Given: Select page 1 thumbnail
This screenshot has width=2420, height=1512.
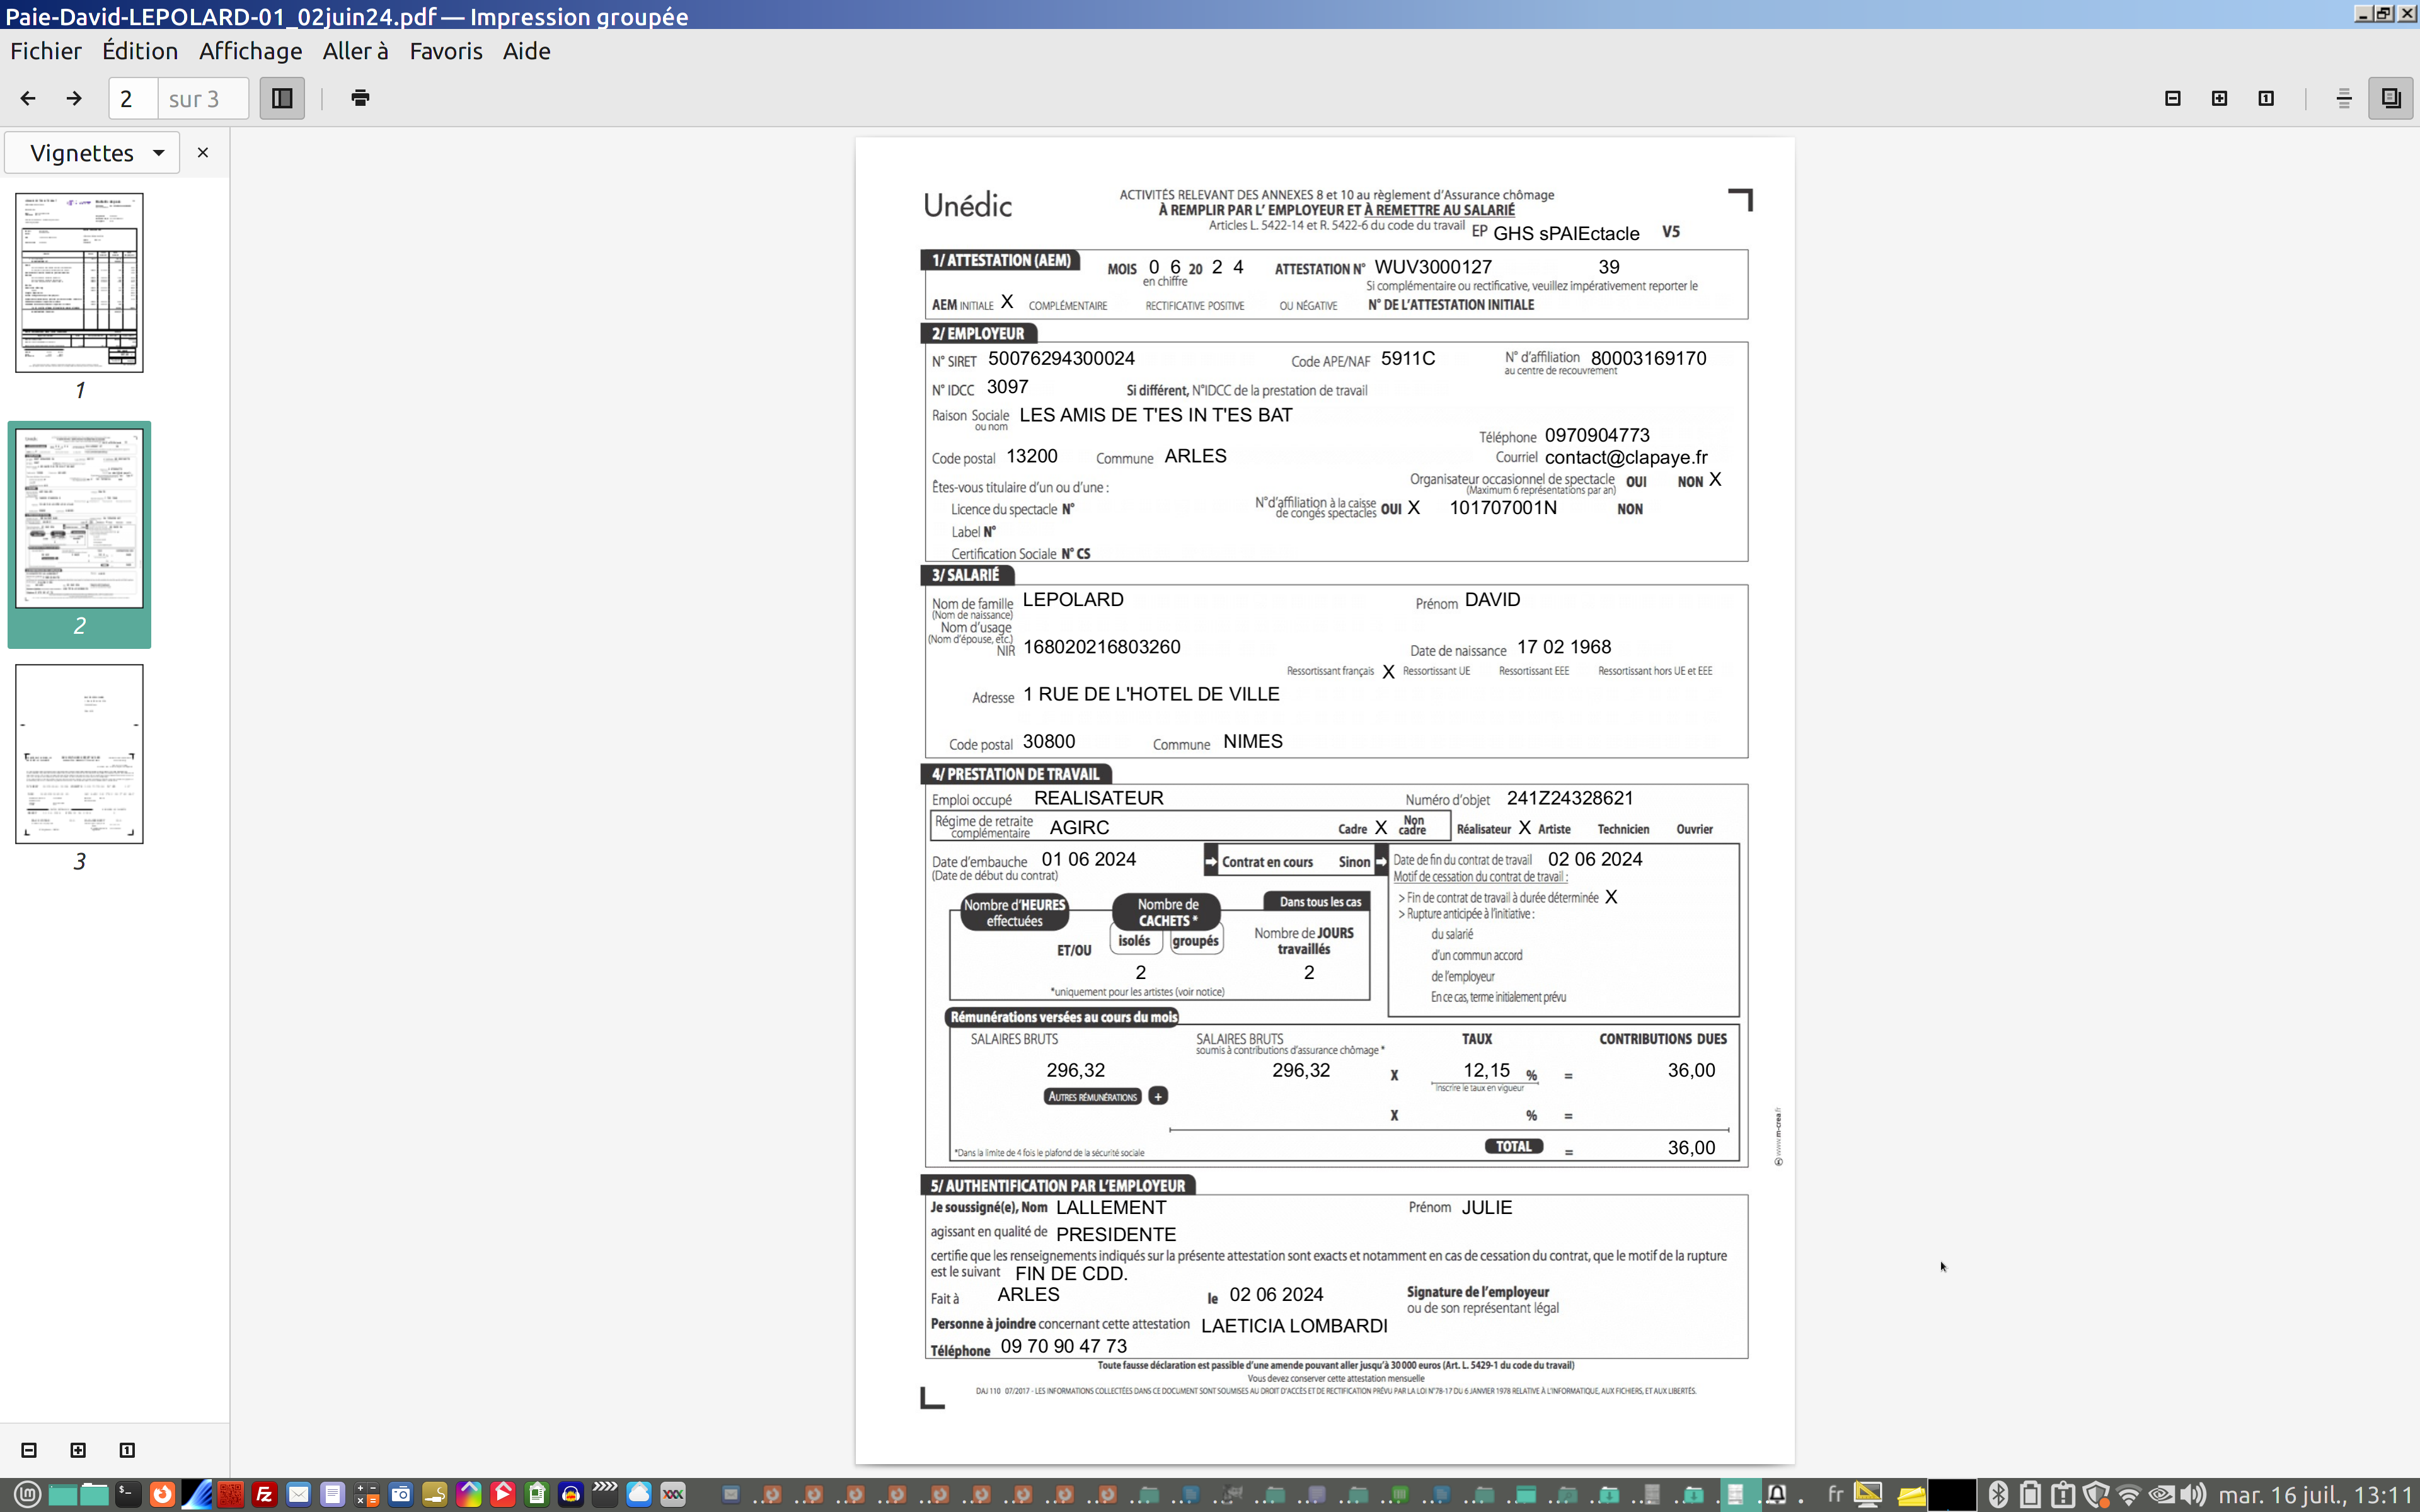Looking at the screenshot, I should point(79,283).
